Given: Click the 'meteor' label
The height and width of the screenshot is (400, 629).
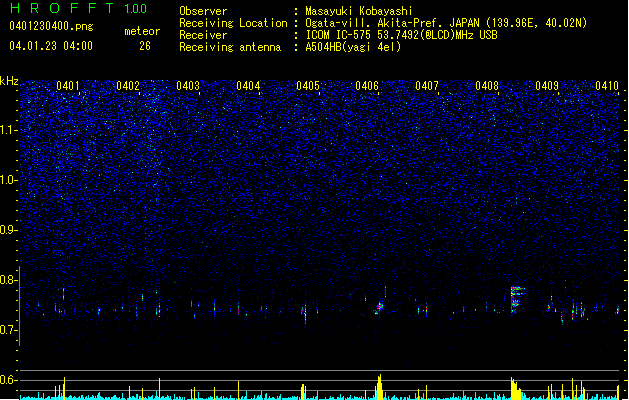Looking at the screenshot, I should tap(142, 31).
